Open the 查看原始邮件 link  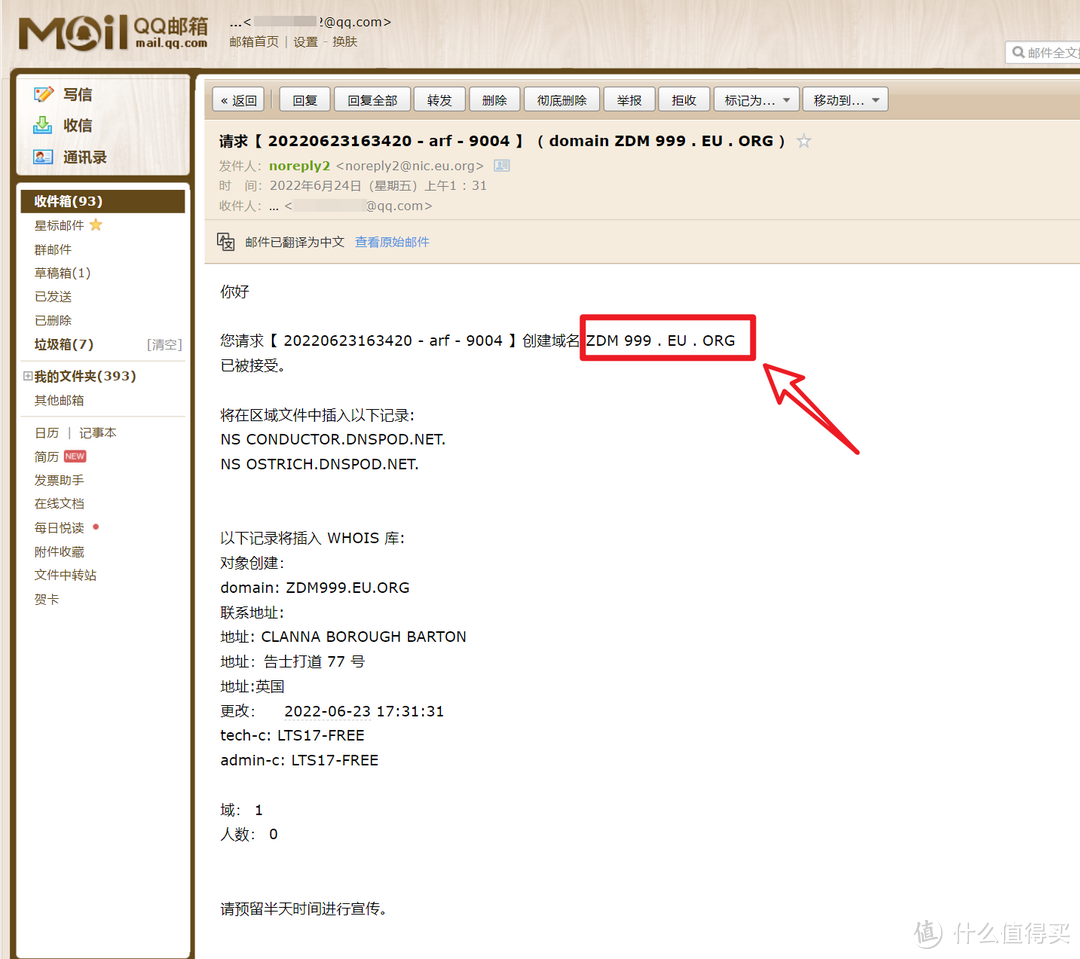(392, 242)
